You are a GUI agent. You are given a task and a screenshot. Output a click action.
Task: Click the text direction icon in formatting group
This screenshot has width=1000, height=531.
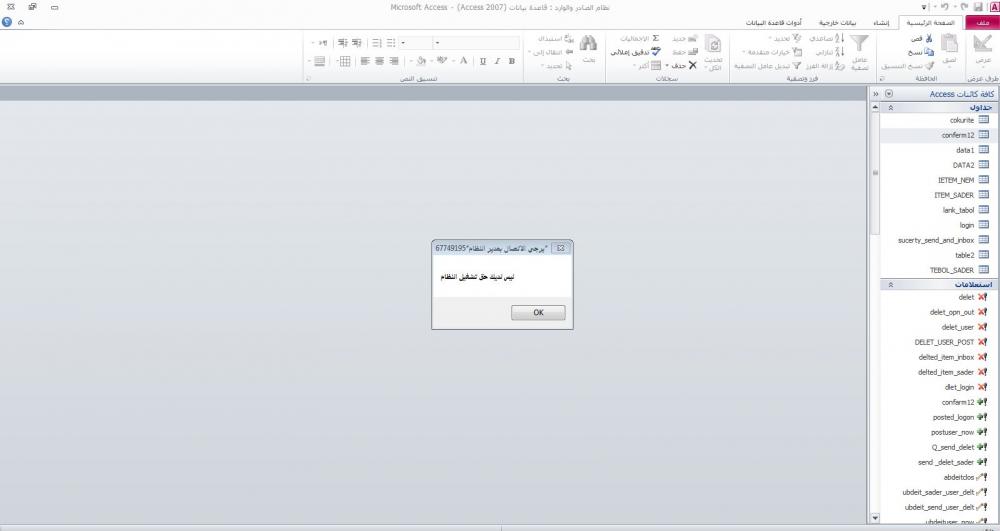click(322, 43)
